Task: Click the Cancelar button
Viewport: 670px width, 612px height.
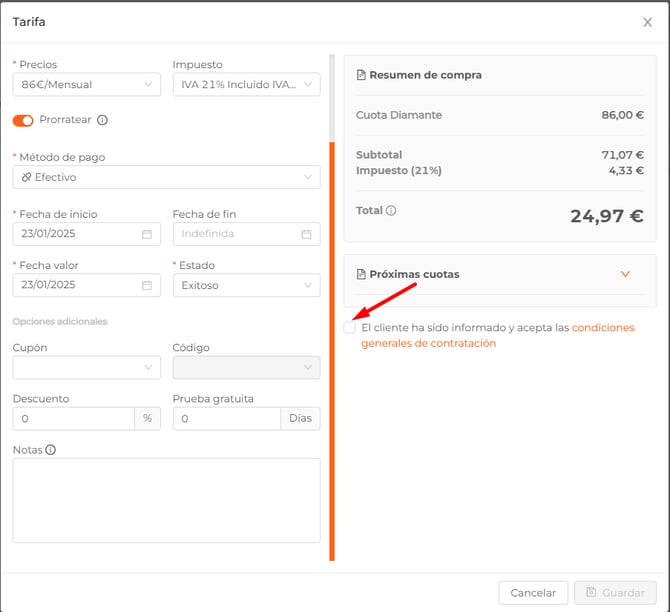Action: [533, 593]
